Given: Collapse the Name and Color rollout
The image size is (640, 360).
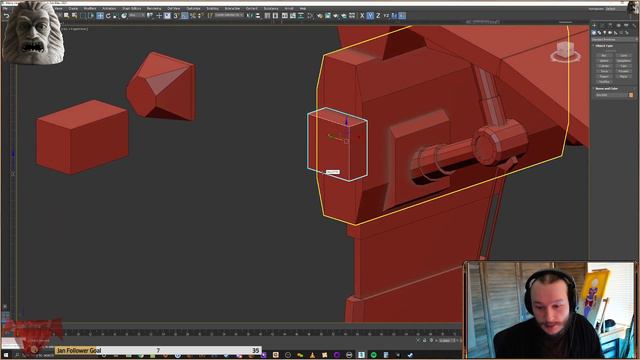Looking at the screenshot, I should pyautogui.click(x=606, y=88).
